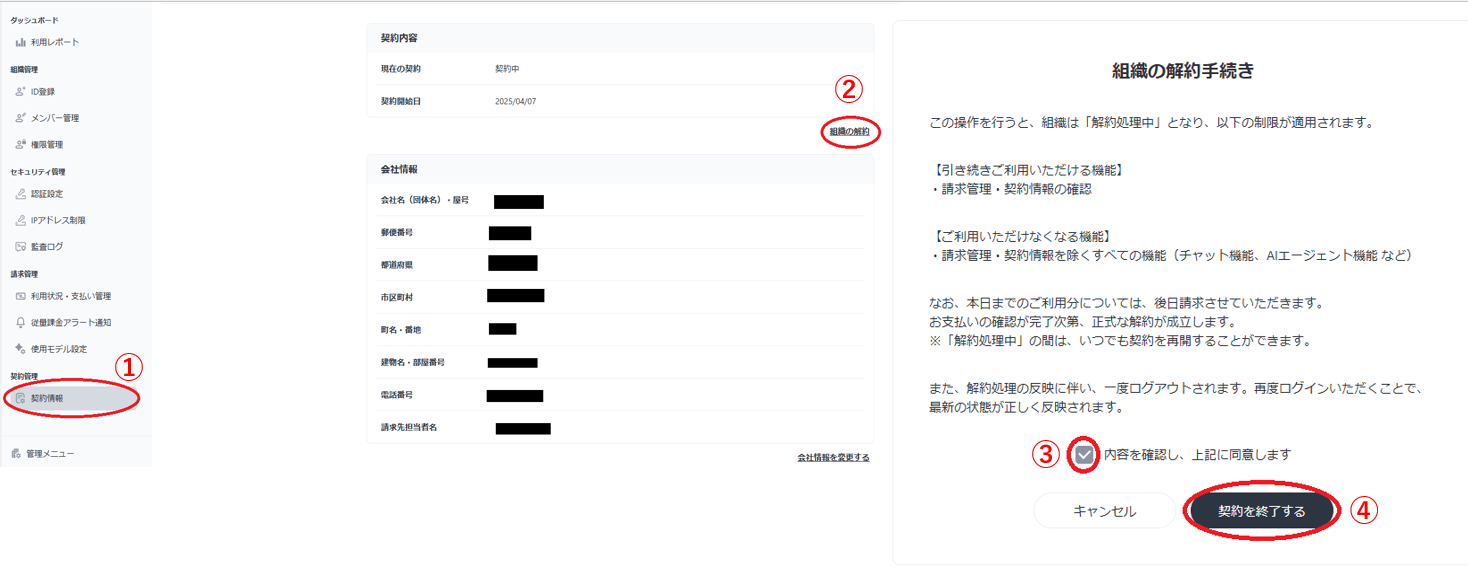The width and height of the screenshot is (1468, 574).
Task: Open the 管理メニュー menu item
Action: [x=50, y=454]
